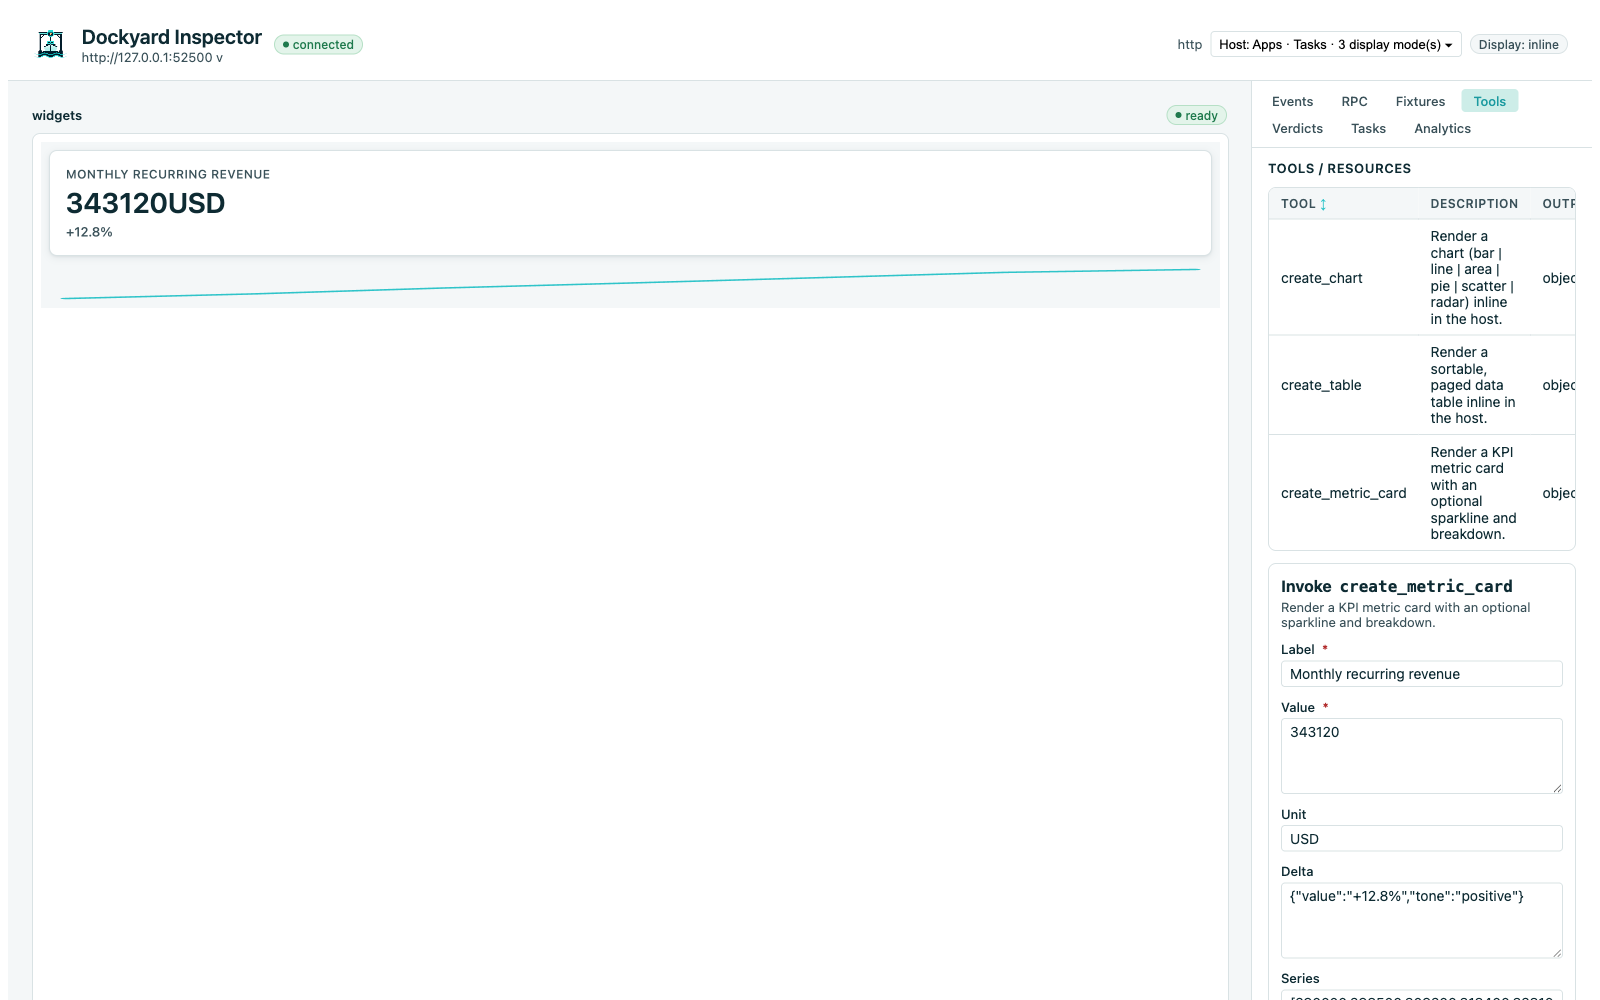
Task: Open the Verdicts tab
Action: coord(1297,128)
